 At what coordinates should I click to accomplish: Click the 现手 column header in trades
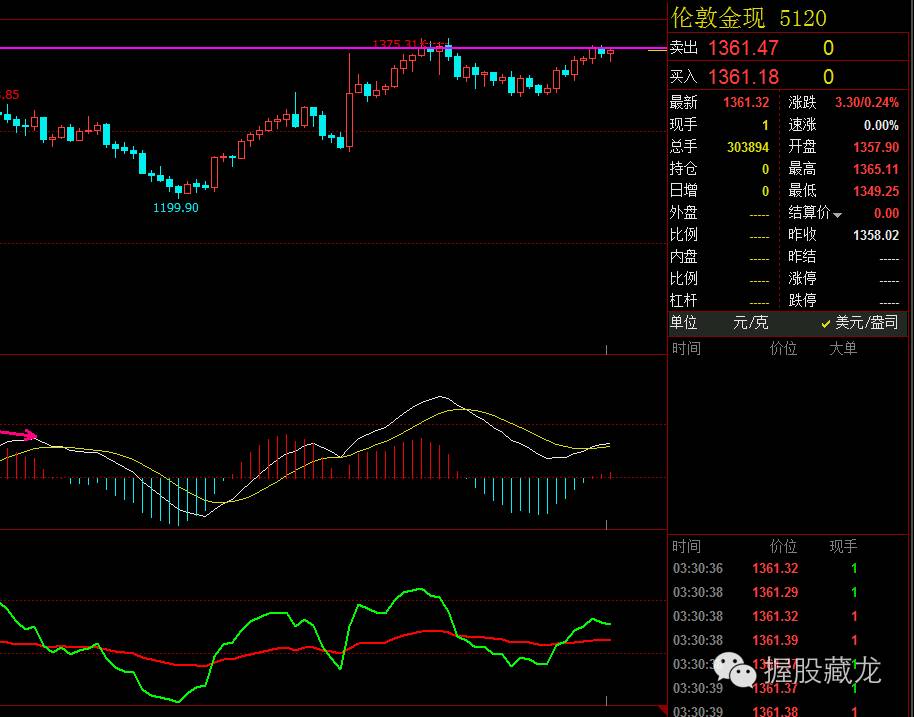[843, 547]
